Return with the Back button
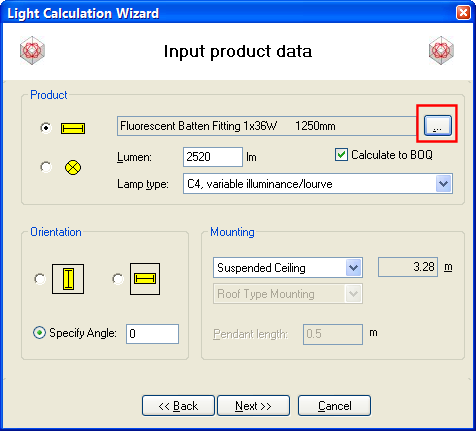 [178, 406]
